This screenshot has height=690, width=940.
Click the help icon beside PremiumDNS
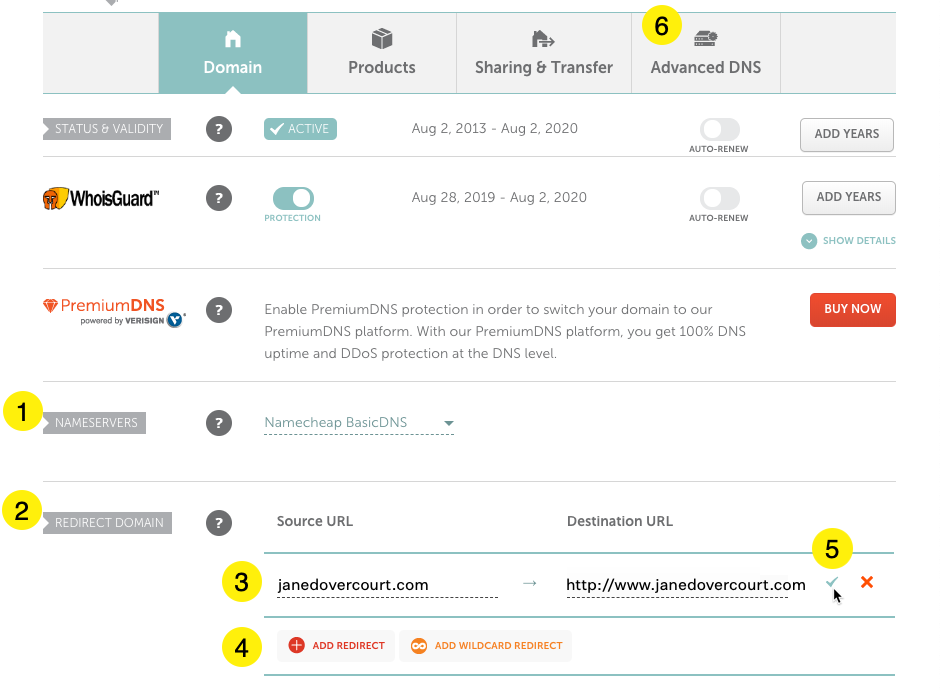pos(219,310)
